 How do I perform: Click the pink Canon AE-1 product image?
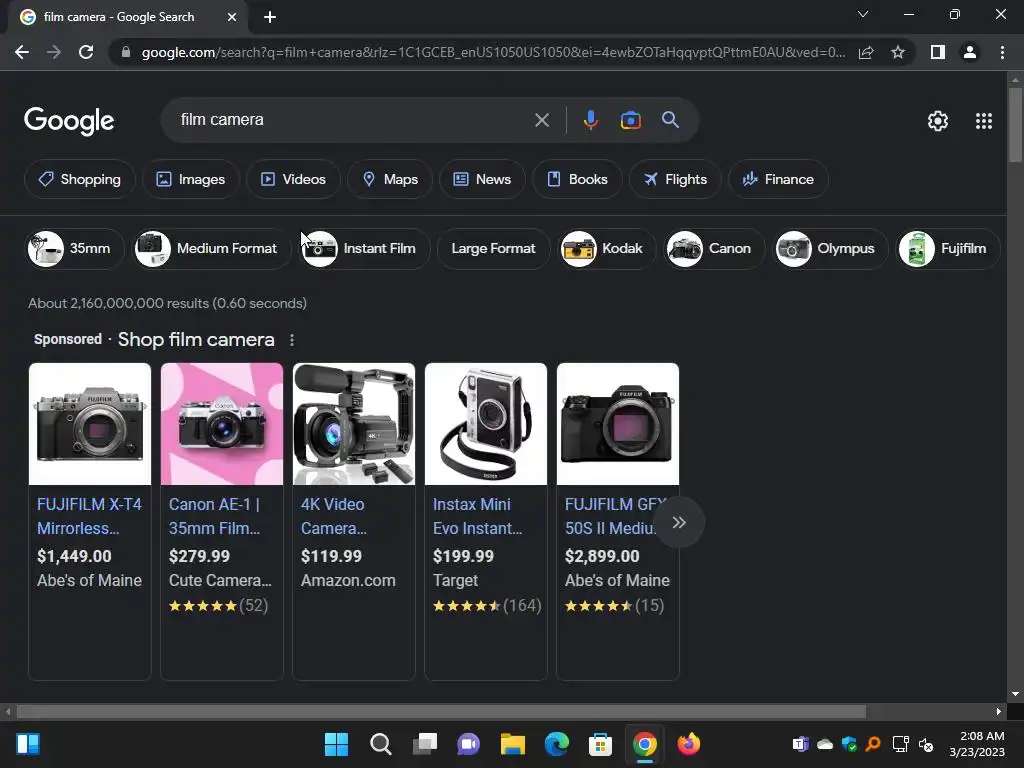[222, 424]
